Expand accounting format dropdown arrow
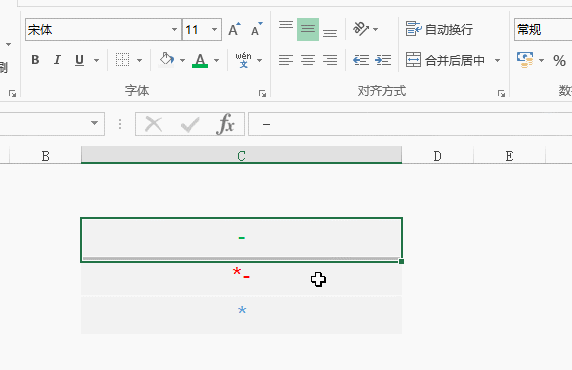Screen dimensions: 572x370 (541, 60)
